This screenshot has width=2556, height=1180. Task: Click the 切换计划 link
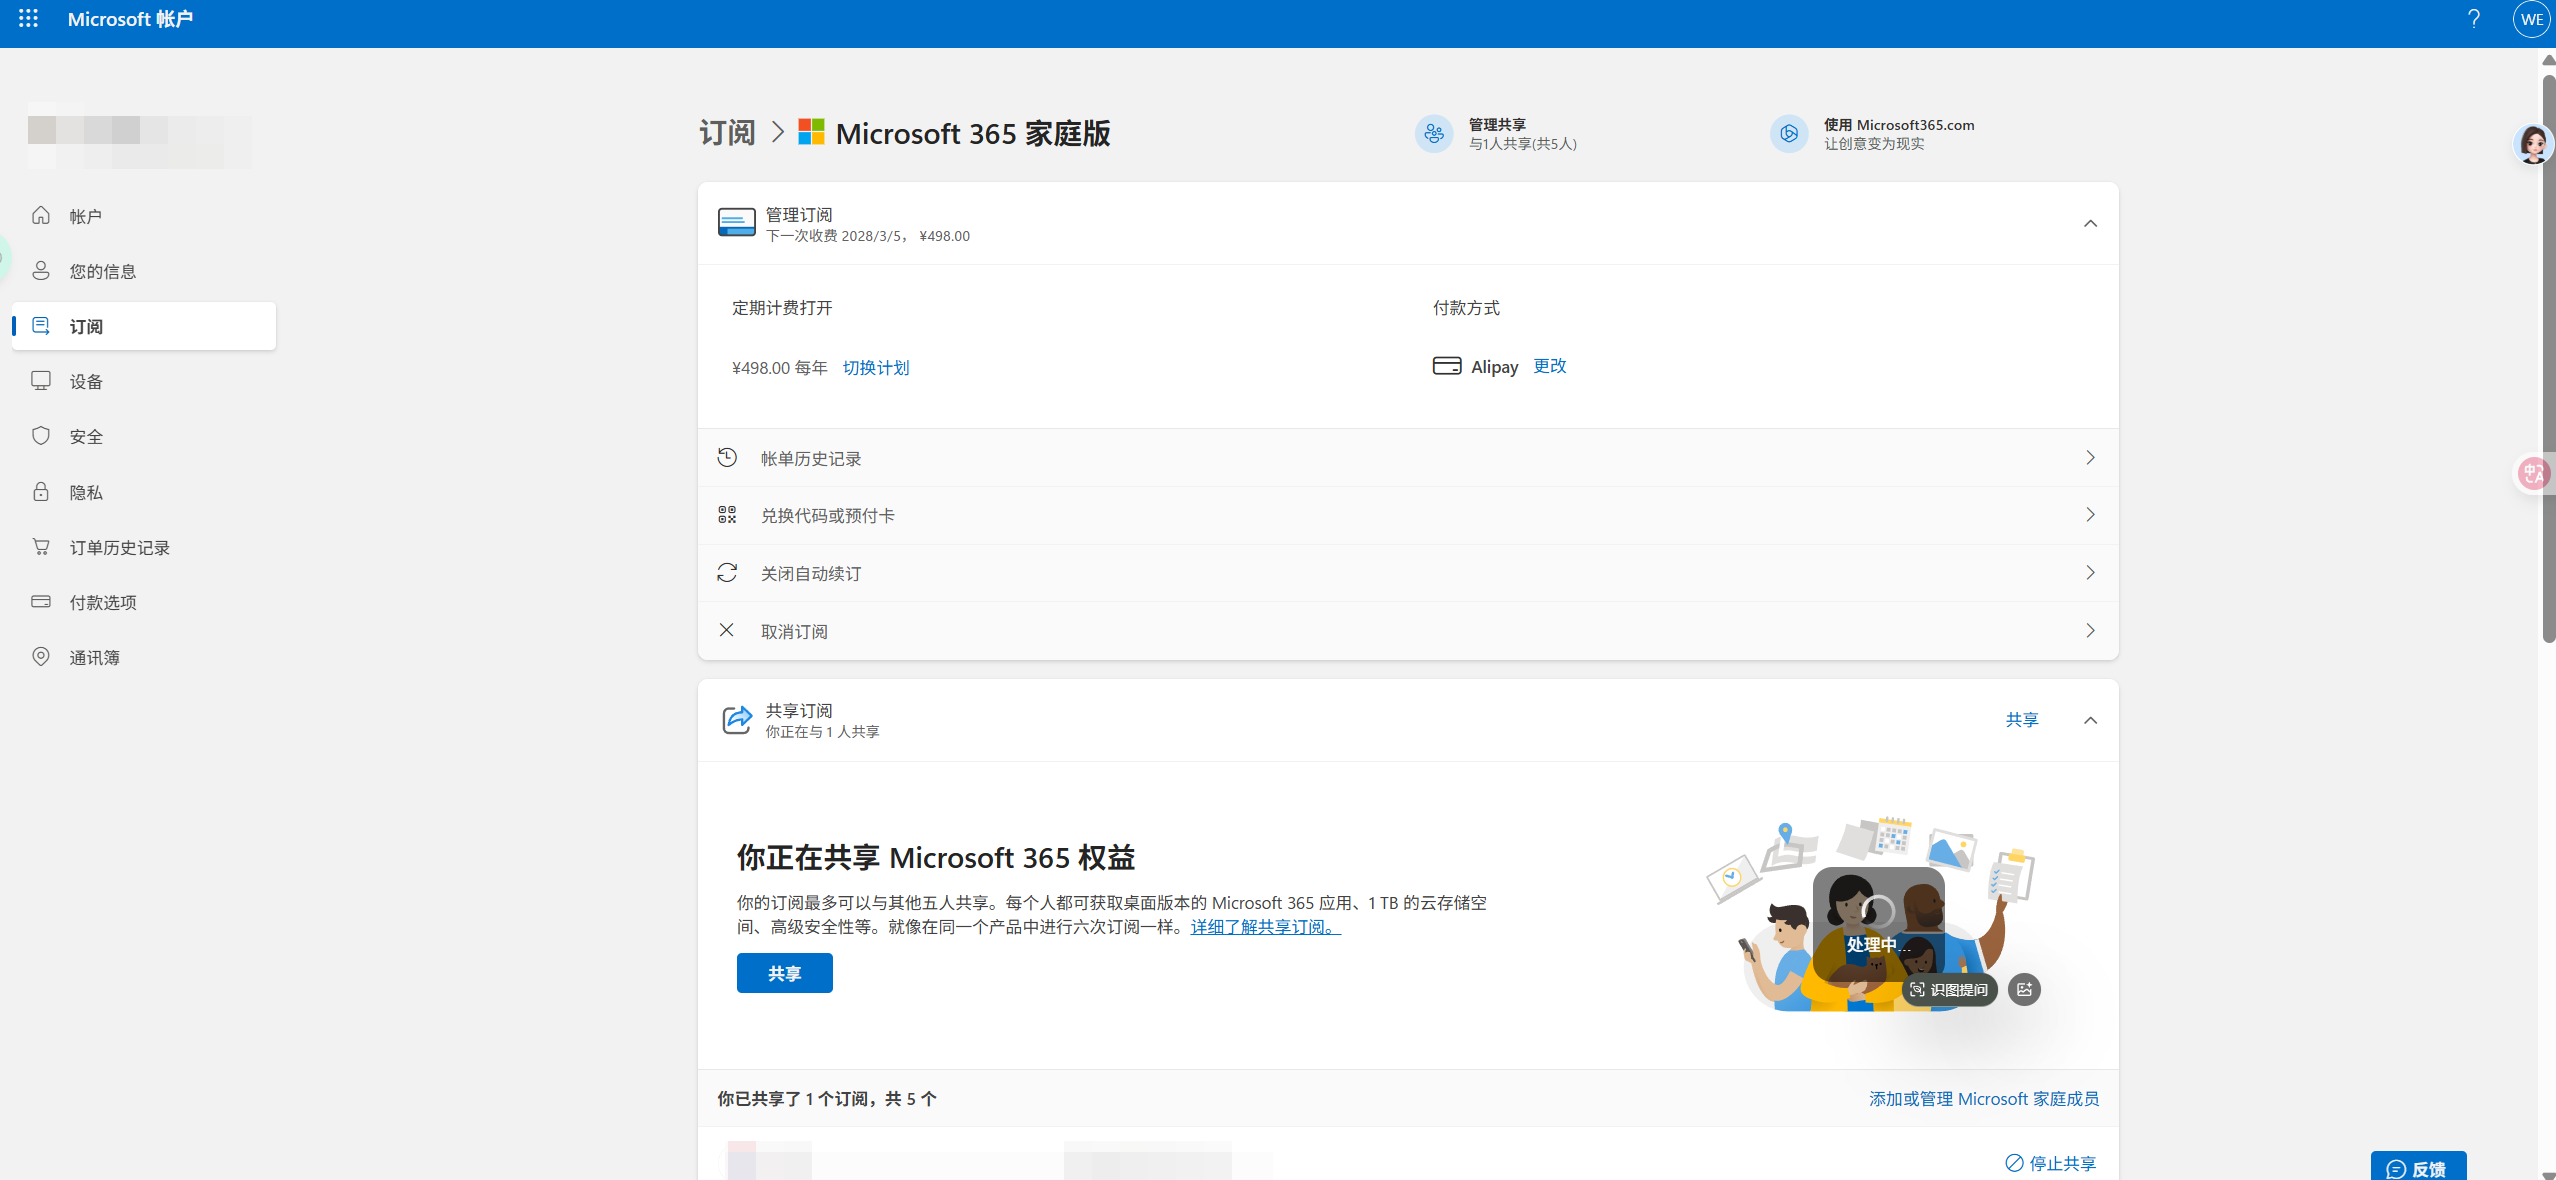(876, 368)
